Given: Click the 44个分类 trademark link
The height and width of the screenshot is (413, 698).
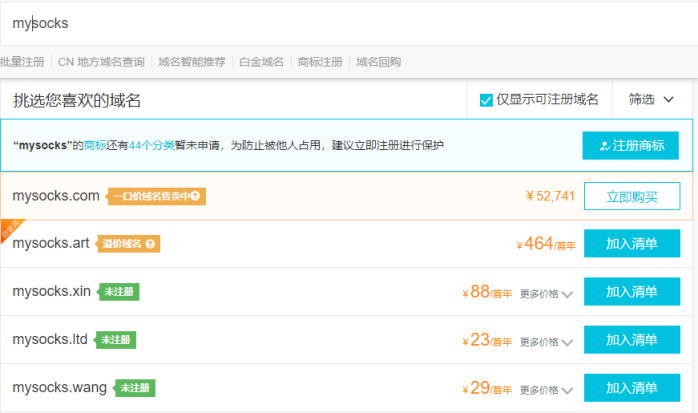Looking at the screenshot, I should point(151,146).
